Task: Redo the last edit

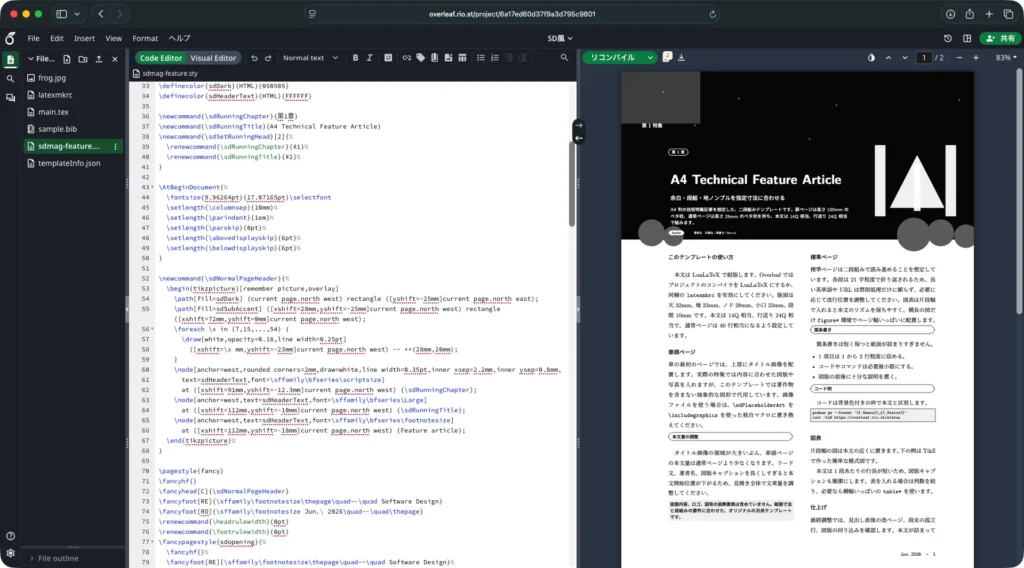Action: click(268, 58)
